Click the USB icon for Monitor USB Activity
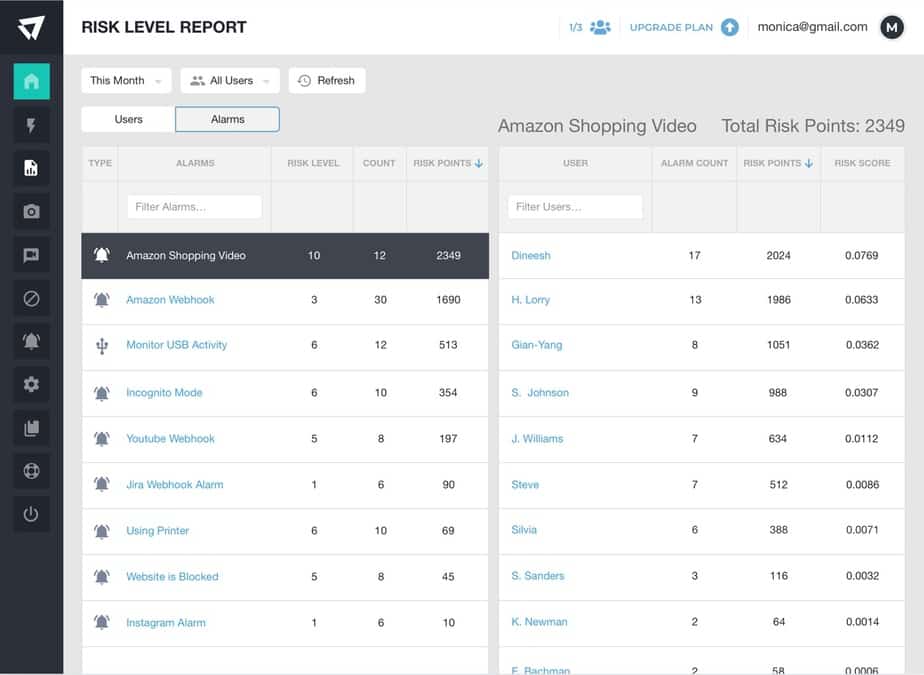Screen dimensions: 924x675 pyautogui.click(x=101, y=345)
